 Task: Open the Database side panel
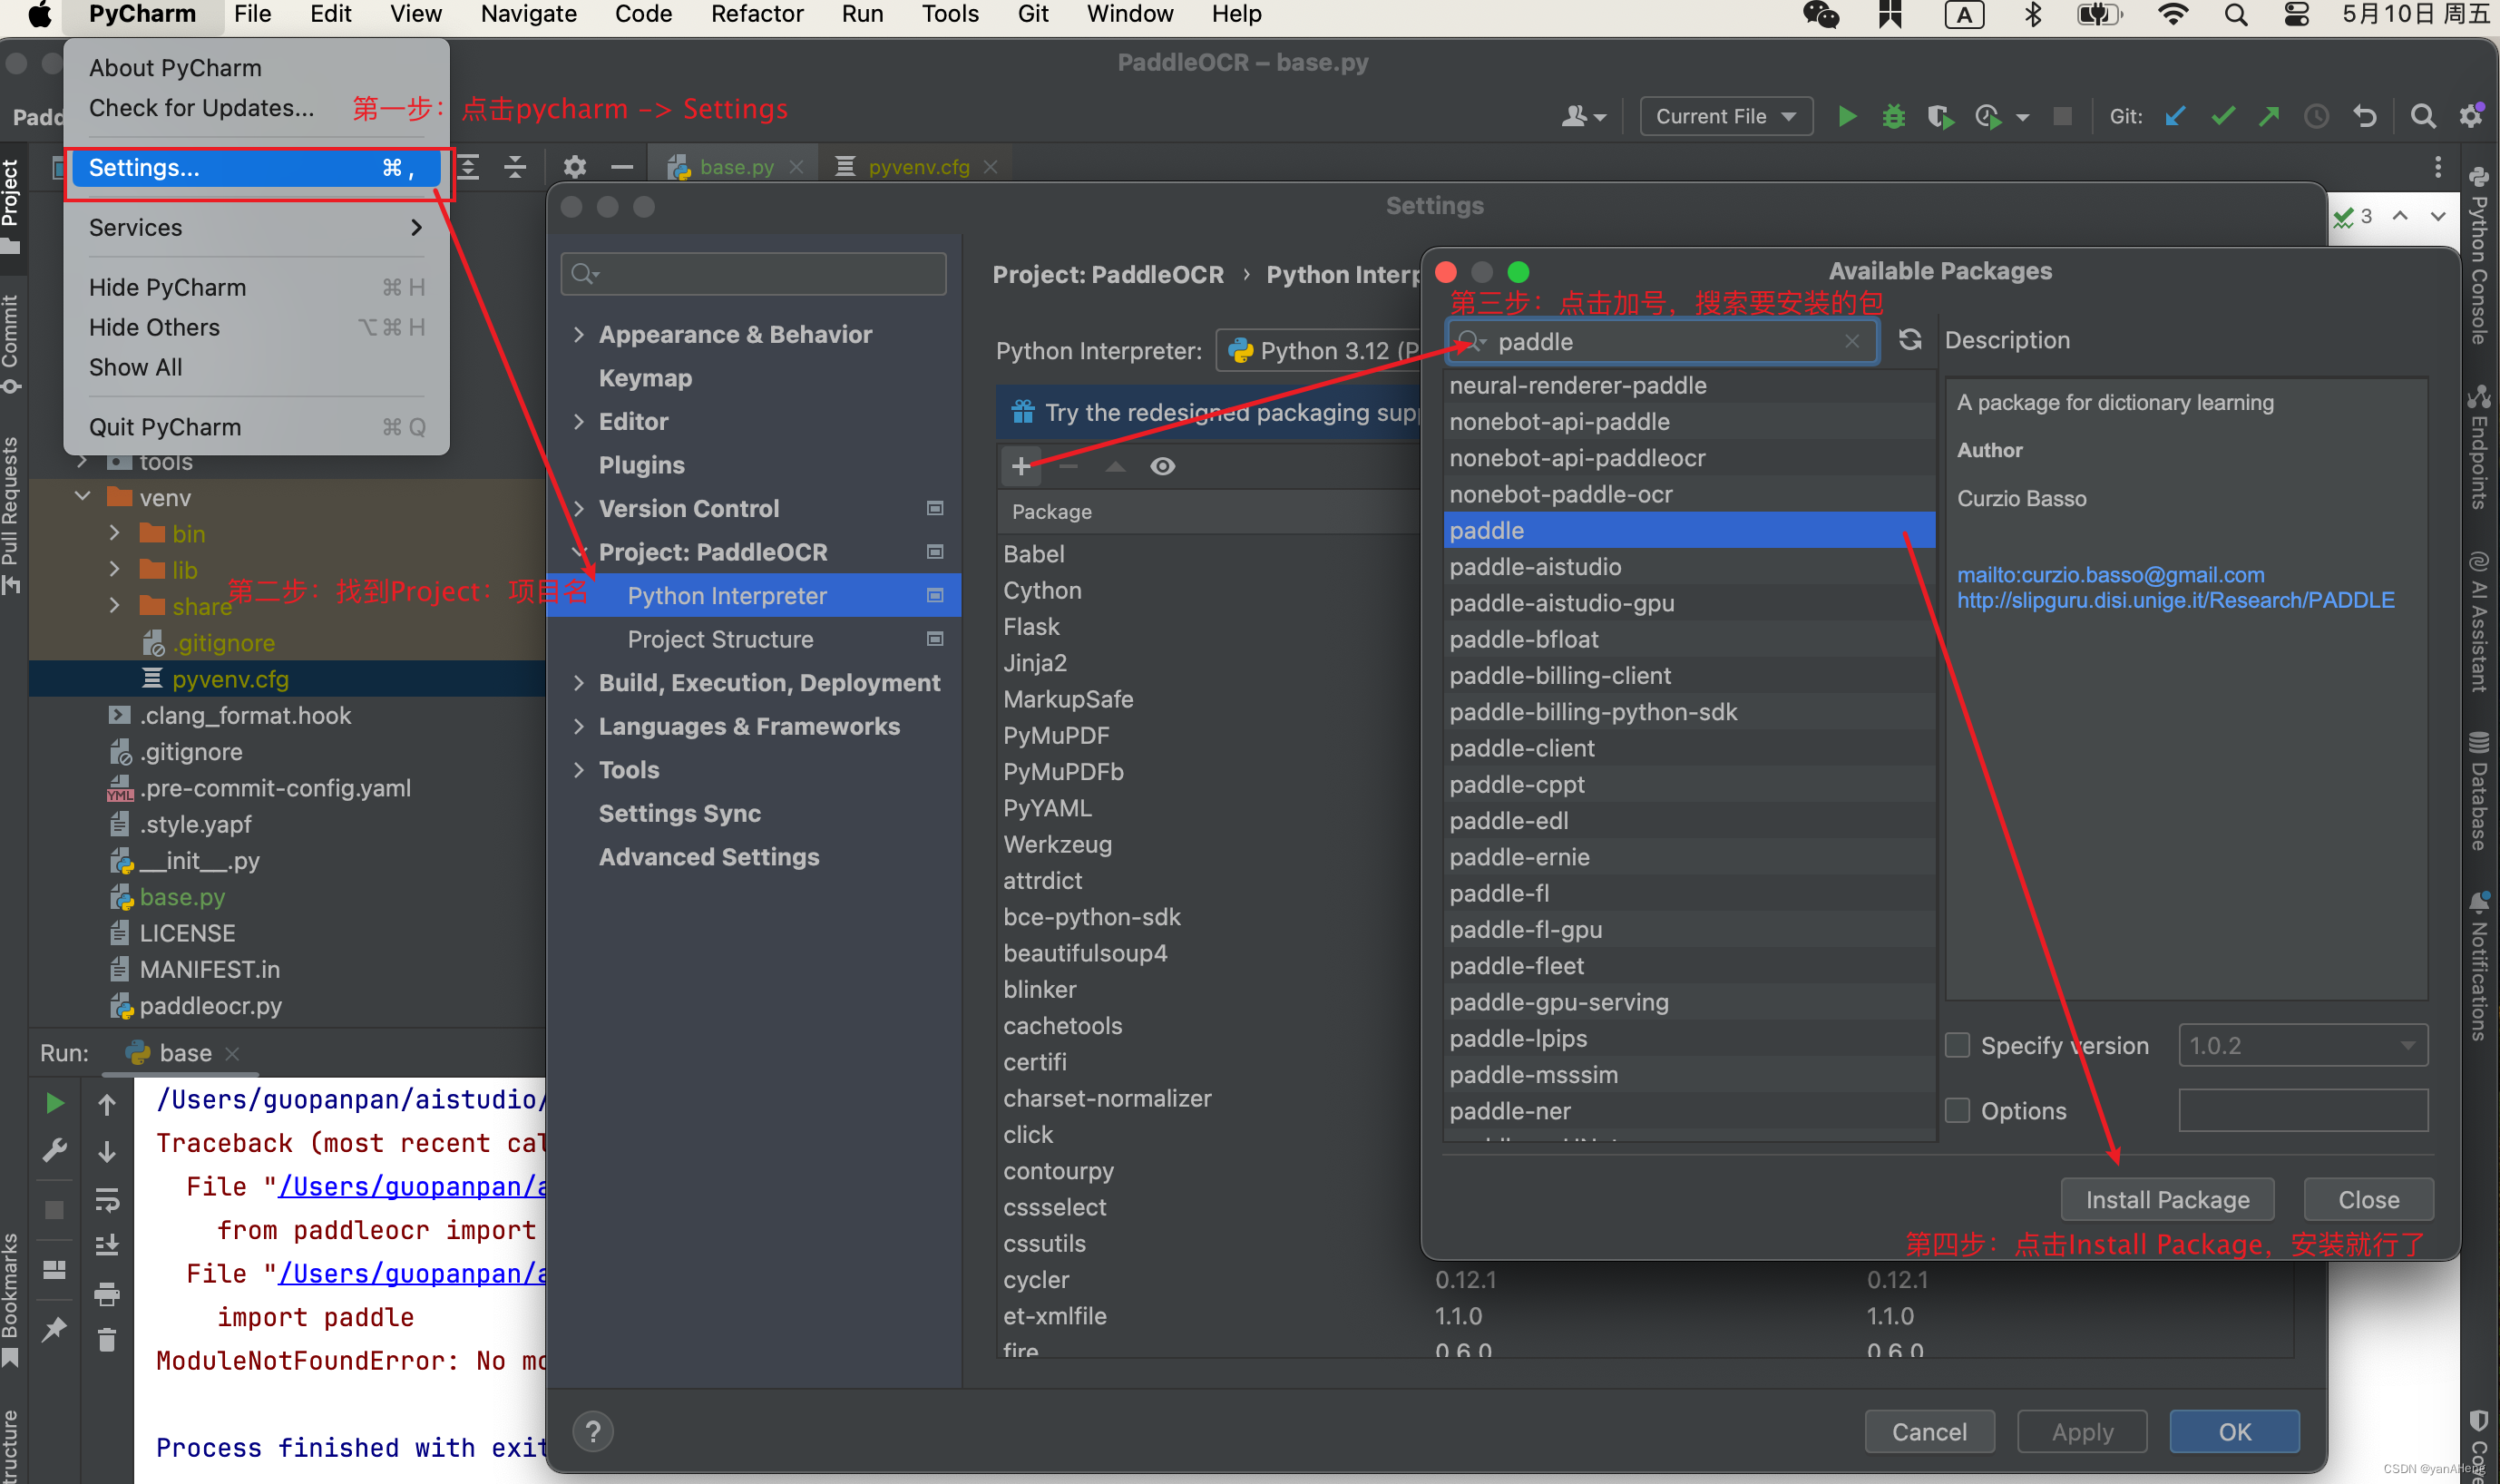2479,790
